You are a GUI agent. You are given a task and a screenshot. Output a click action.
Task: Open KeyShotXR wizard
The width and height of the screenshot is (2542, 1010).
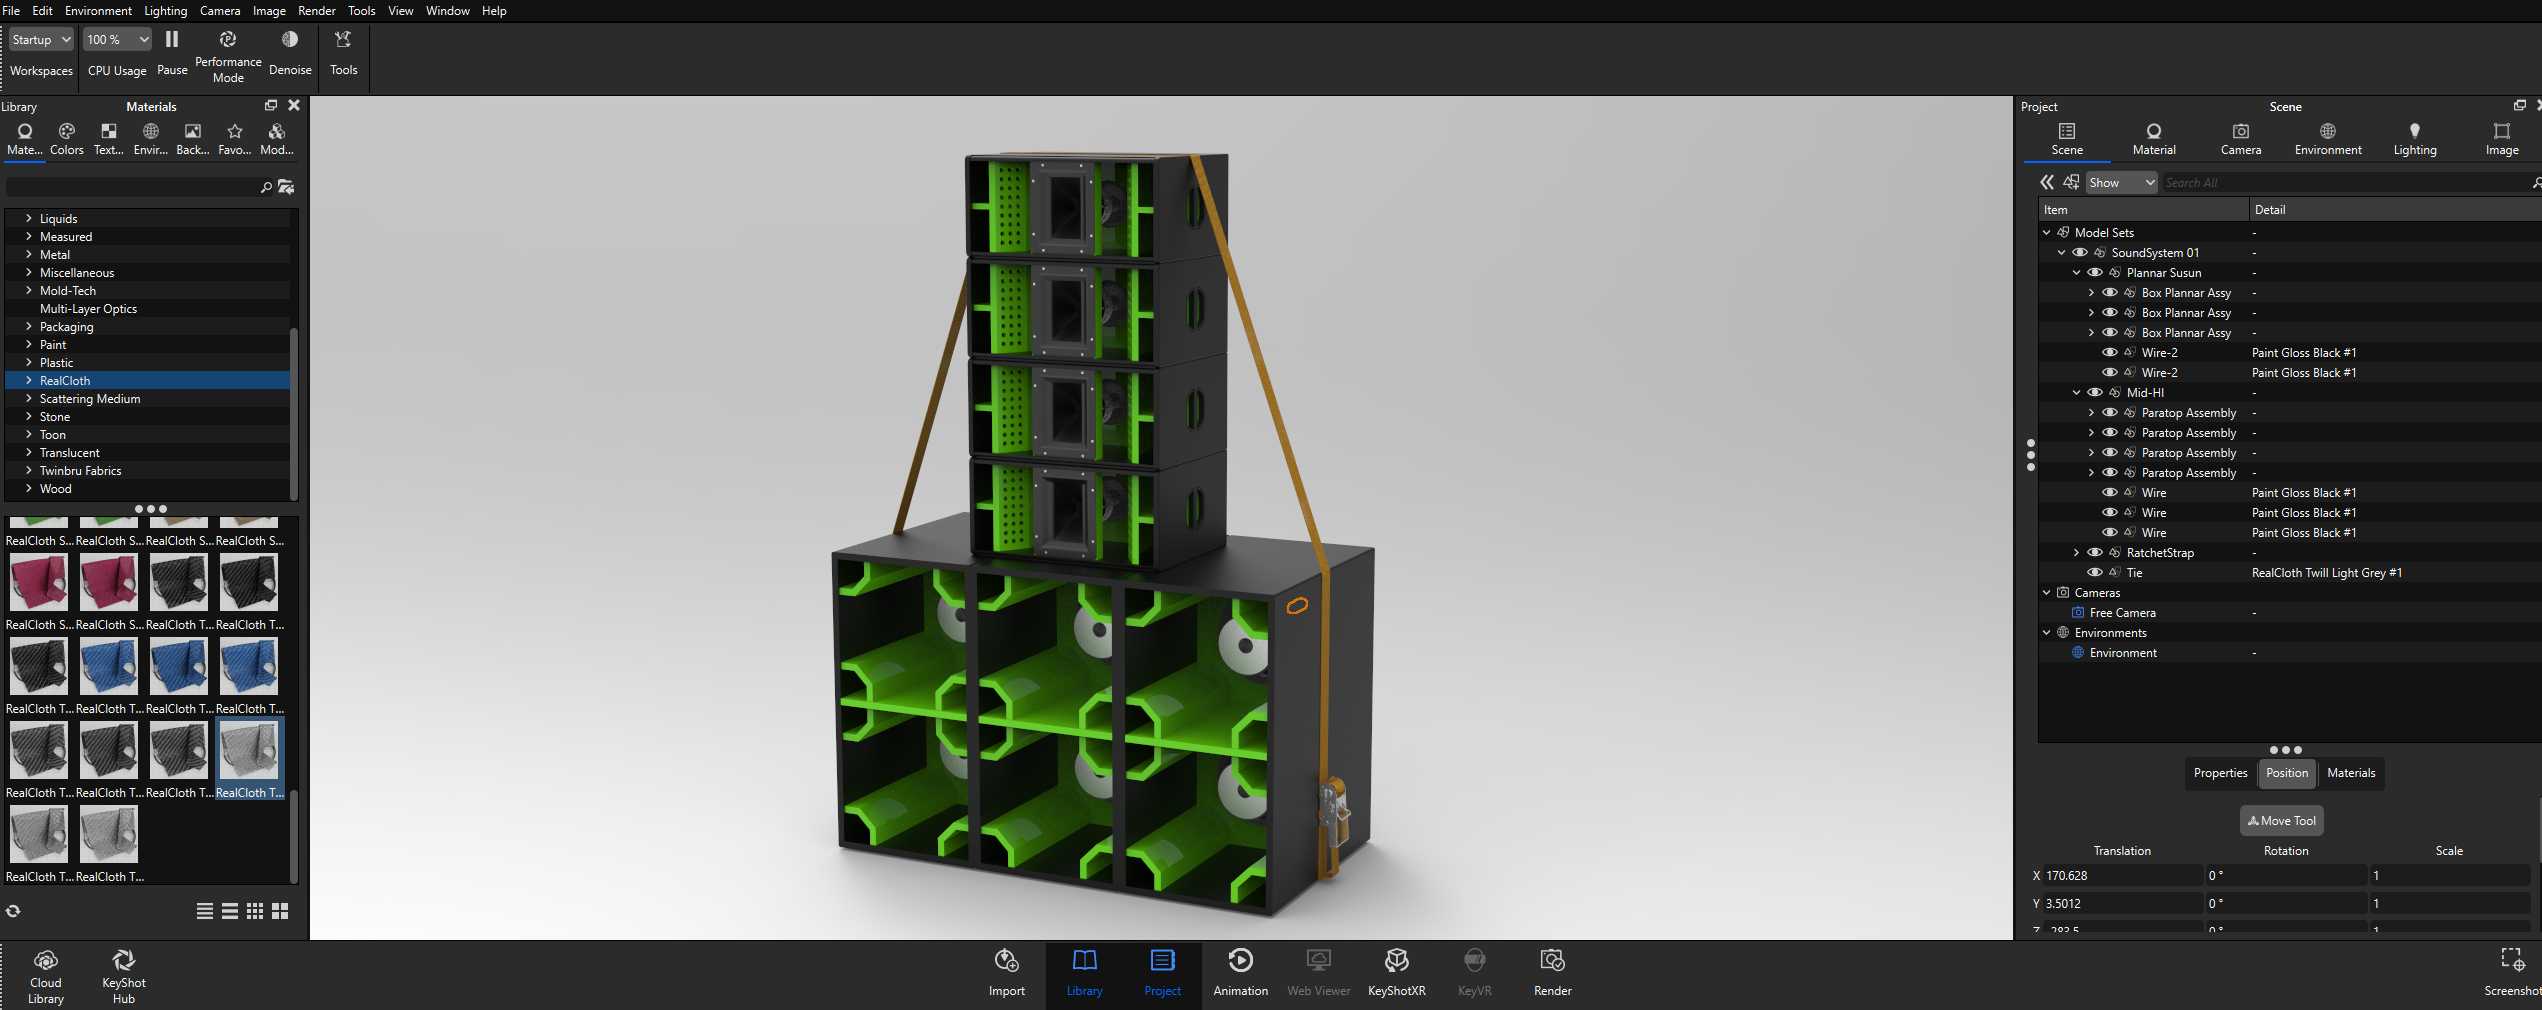pyautogui.click(x=1397, y=974)
